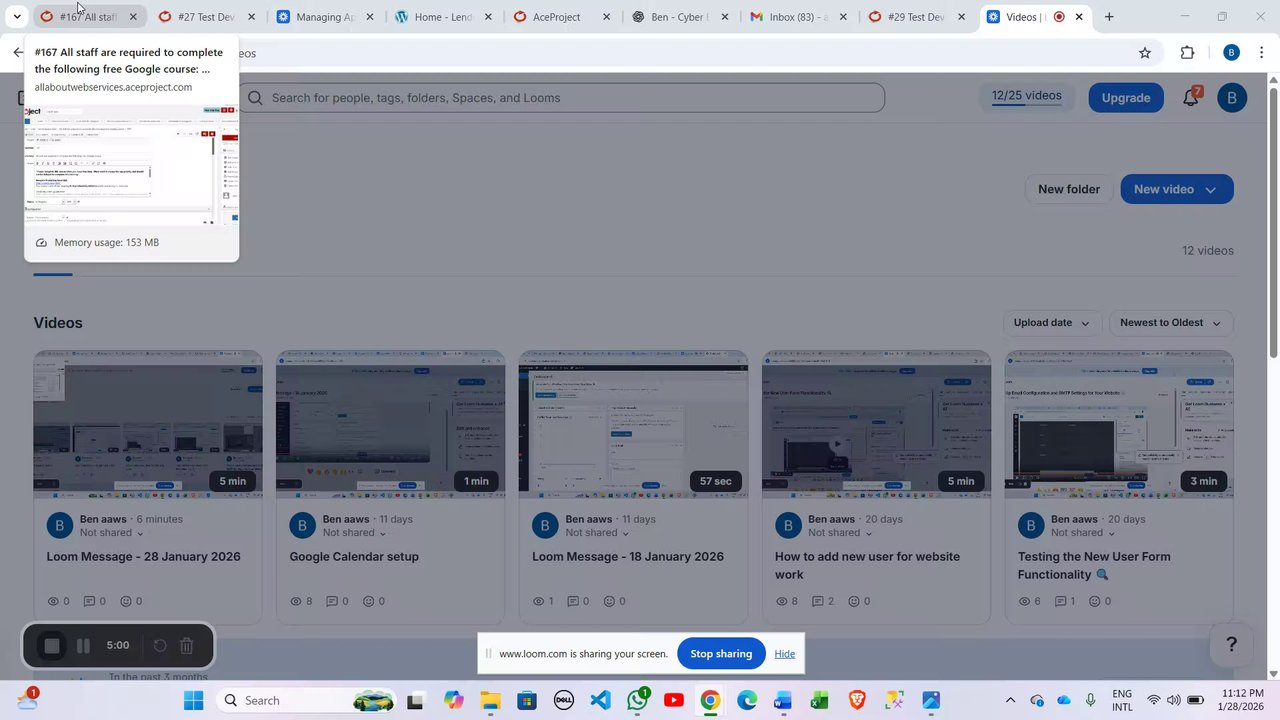Image resolution: width=1280 pixels, height=720 pixels.
Task: Restart the Loom recording
Action: [x=160, y=646]
